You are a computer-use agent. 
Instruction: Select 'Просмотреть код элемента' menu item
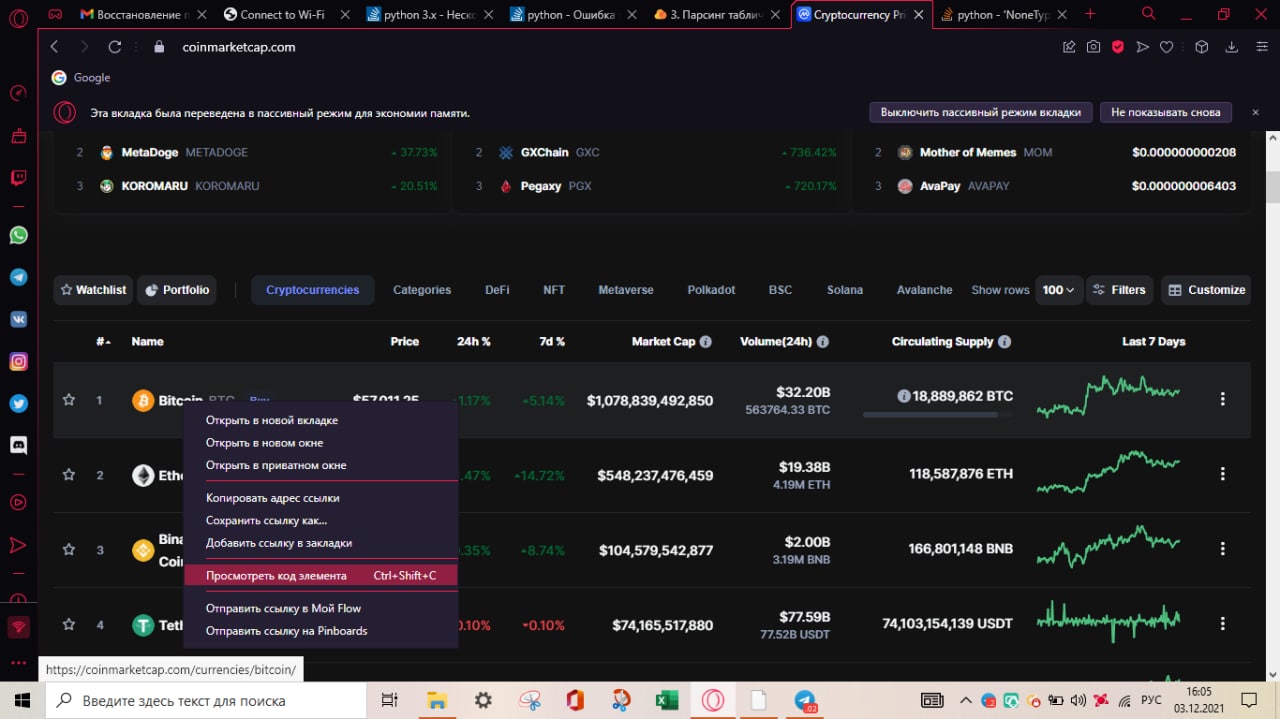[321, 576]
